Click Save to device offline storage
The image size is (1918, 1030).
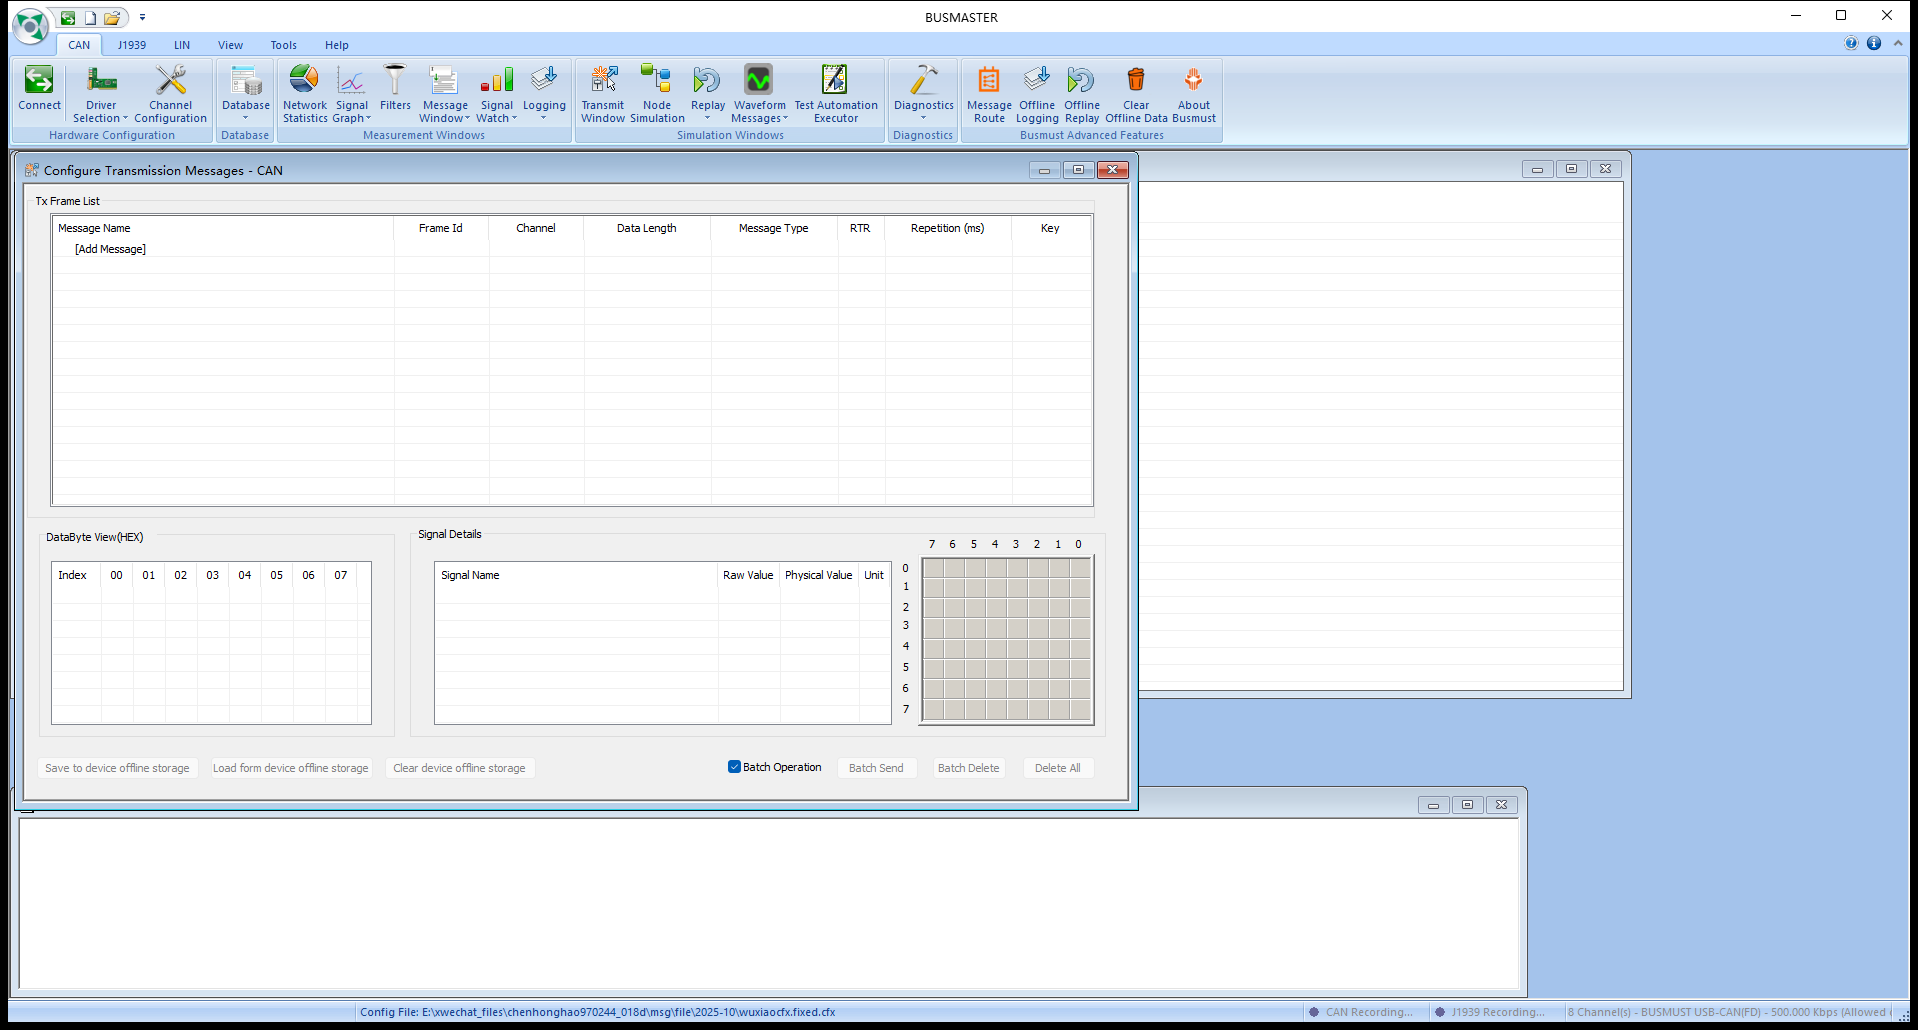click(117, 768)
